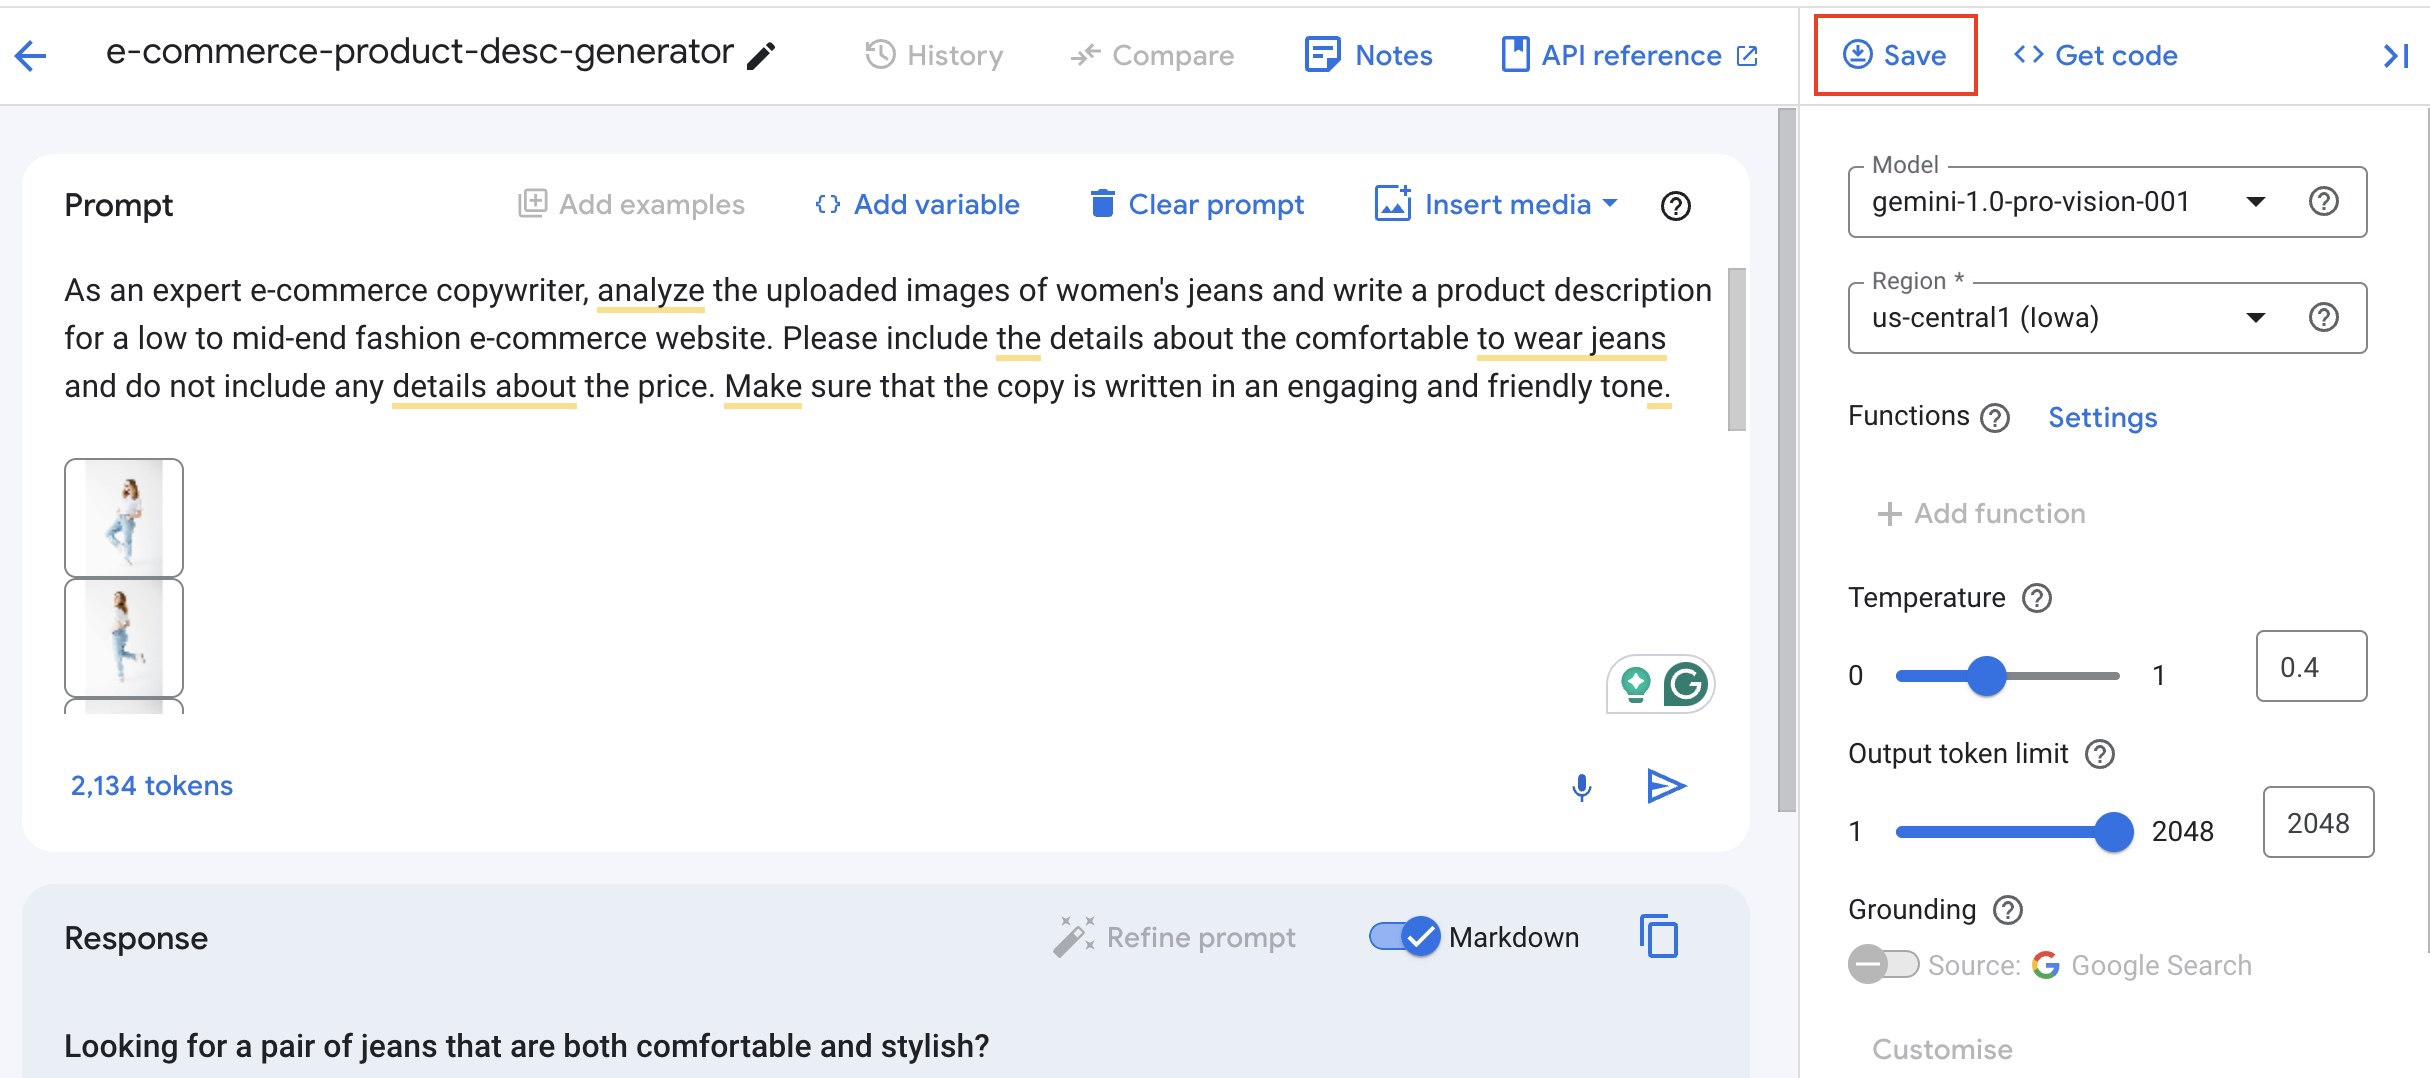This screenshot has height=1078, width=2430.
Task: Switch to the History view
Action: [x=934, y=55]
